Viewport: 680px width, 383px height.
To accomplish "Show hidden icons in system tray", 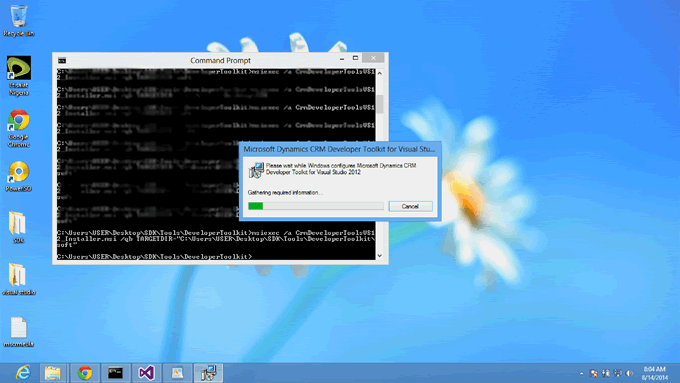I will [x=582, y=373].
